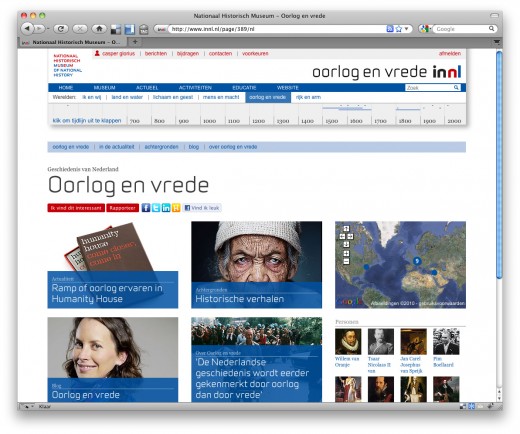Click afmelden to log out
Screen dimensions: 520x434
tap(450, 54)
